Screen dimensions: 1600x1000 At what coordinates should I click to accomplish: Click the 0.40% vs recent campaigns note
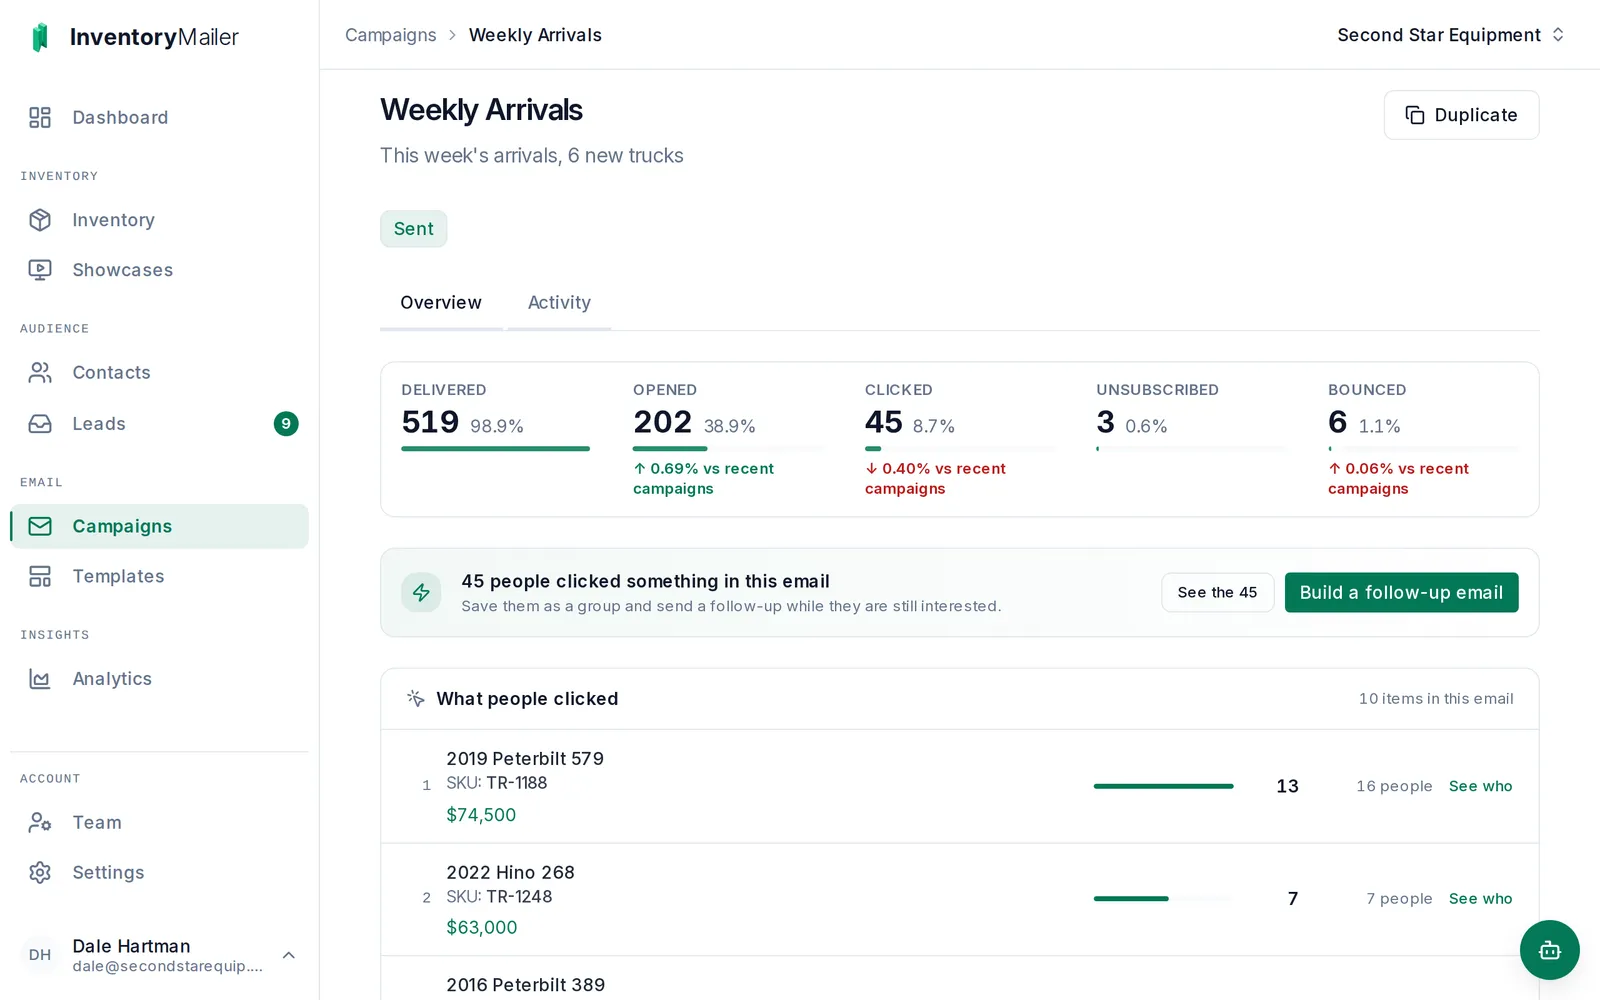point(936,479)
